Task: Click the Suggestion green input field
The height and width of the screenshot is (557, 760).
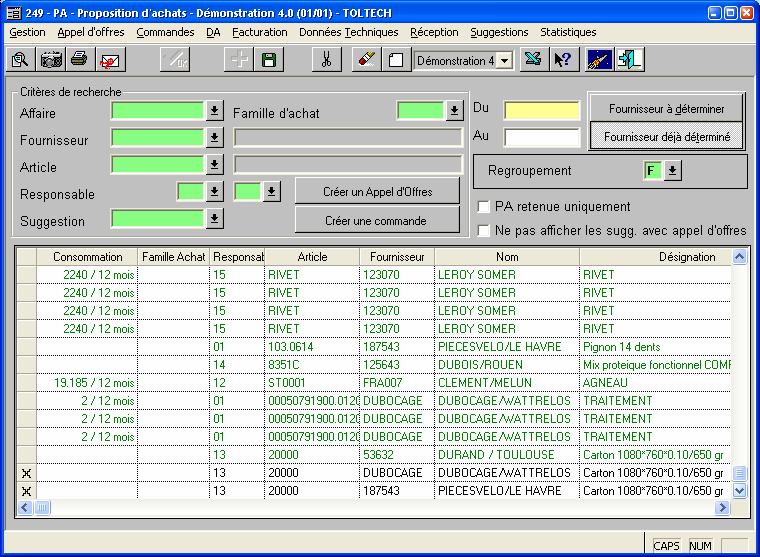Action: [x=158, y=219]
